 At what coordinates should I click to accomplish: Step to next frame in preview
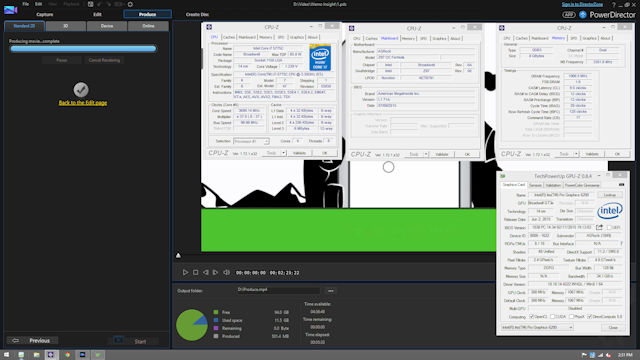click(x=216, y=272)
